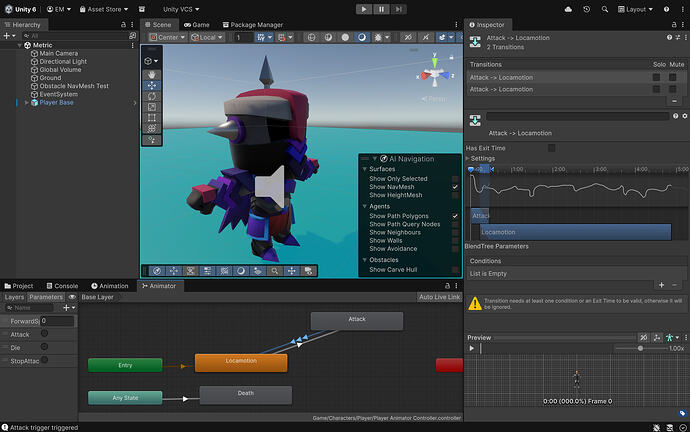Click the Animator parameters eye icon

coord(72,297)
